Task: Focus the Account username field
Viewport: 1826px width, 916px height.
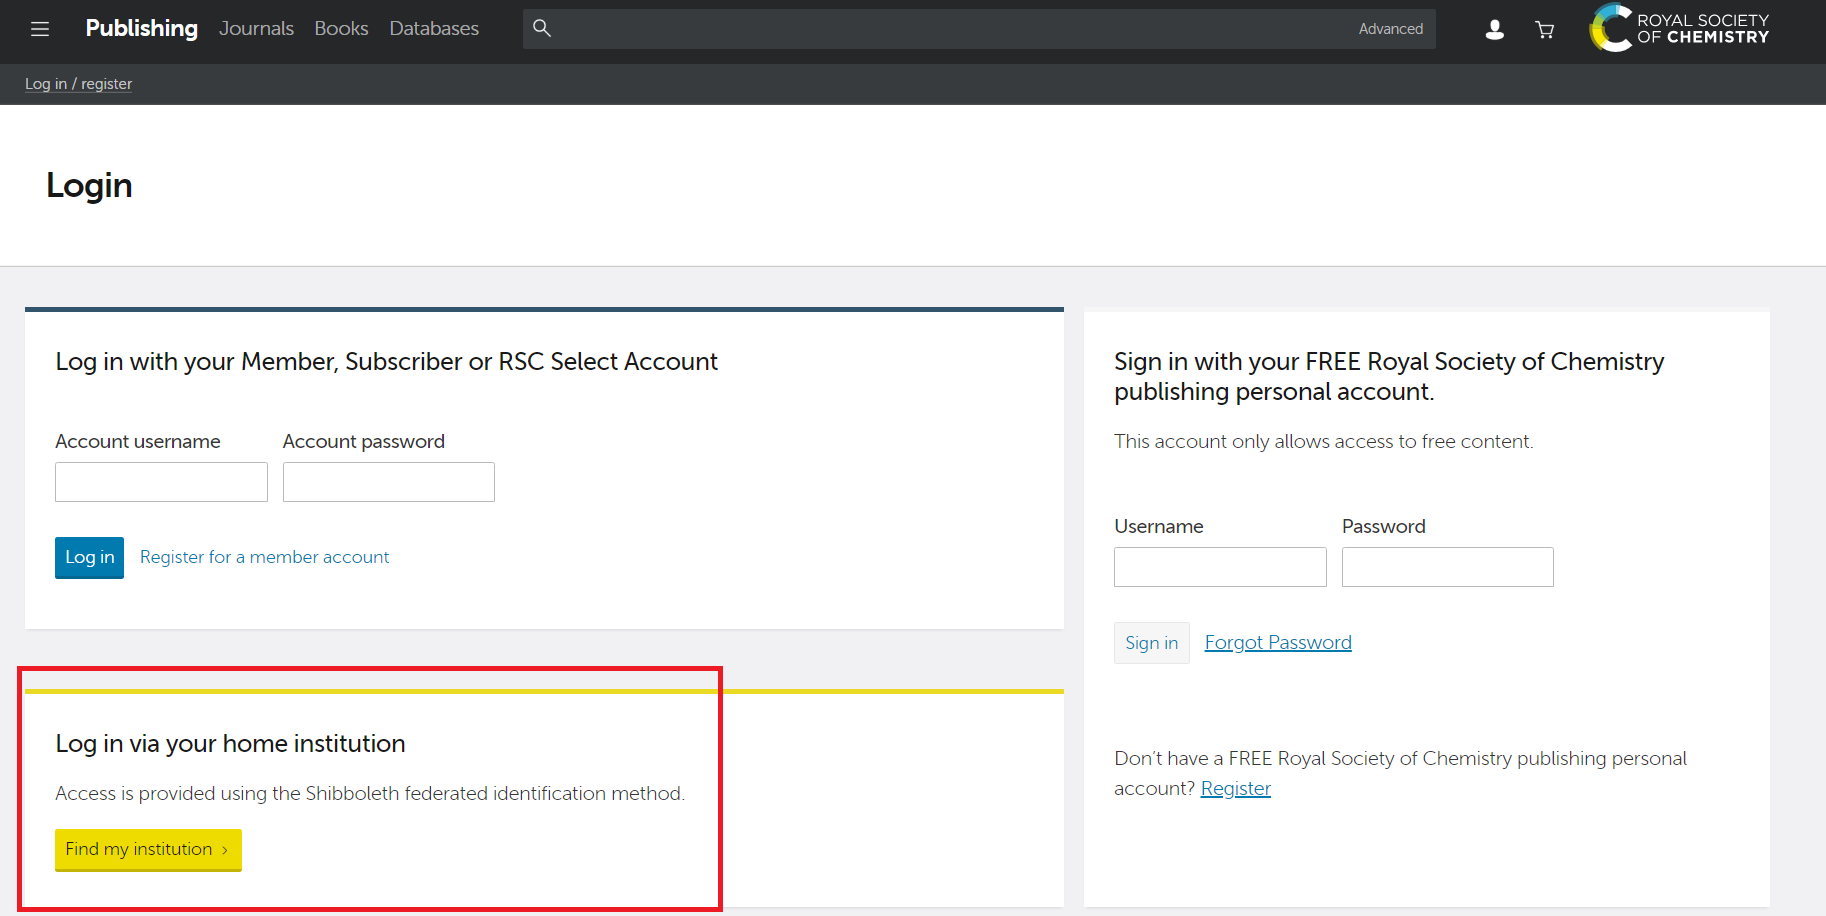Action: tap(161, 482)
